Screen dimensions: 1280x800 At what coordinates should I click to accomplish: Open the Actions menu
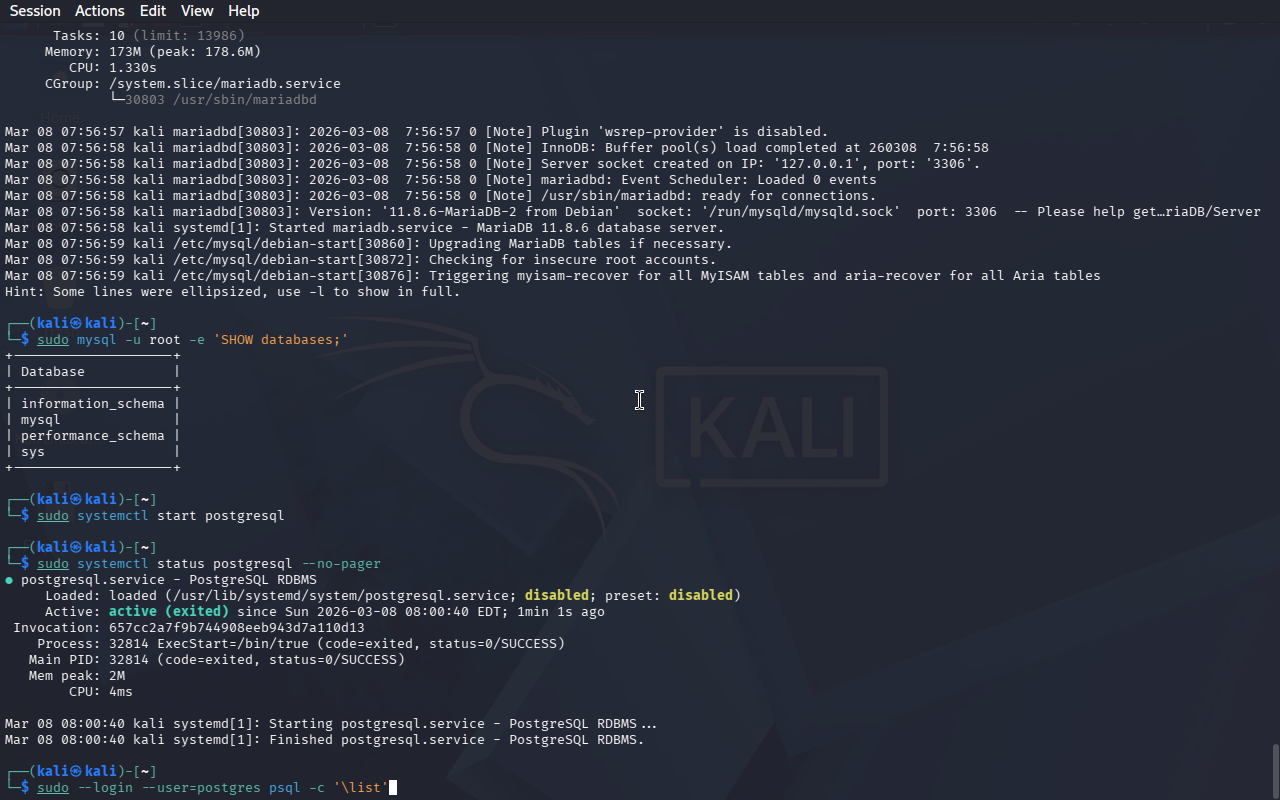100,11
